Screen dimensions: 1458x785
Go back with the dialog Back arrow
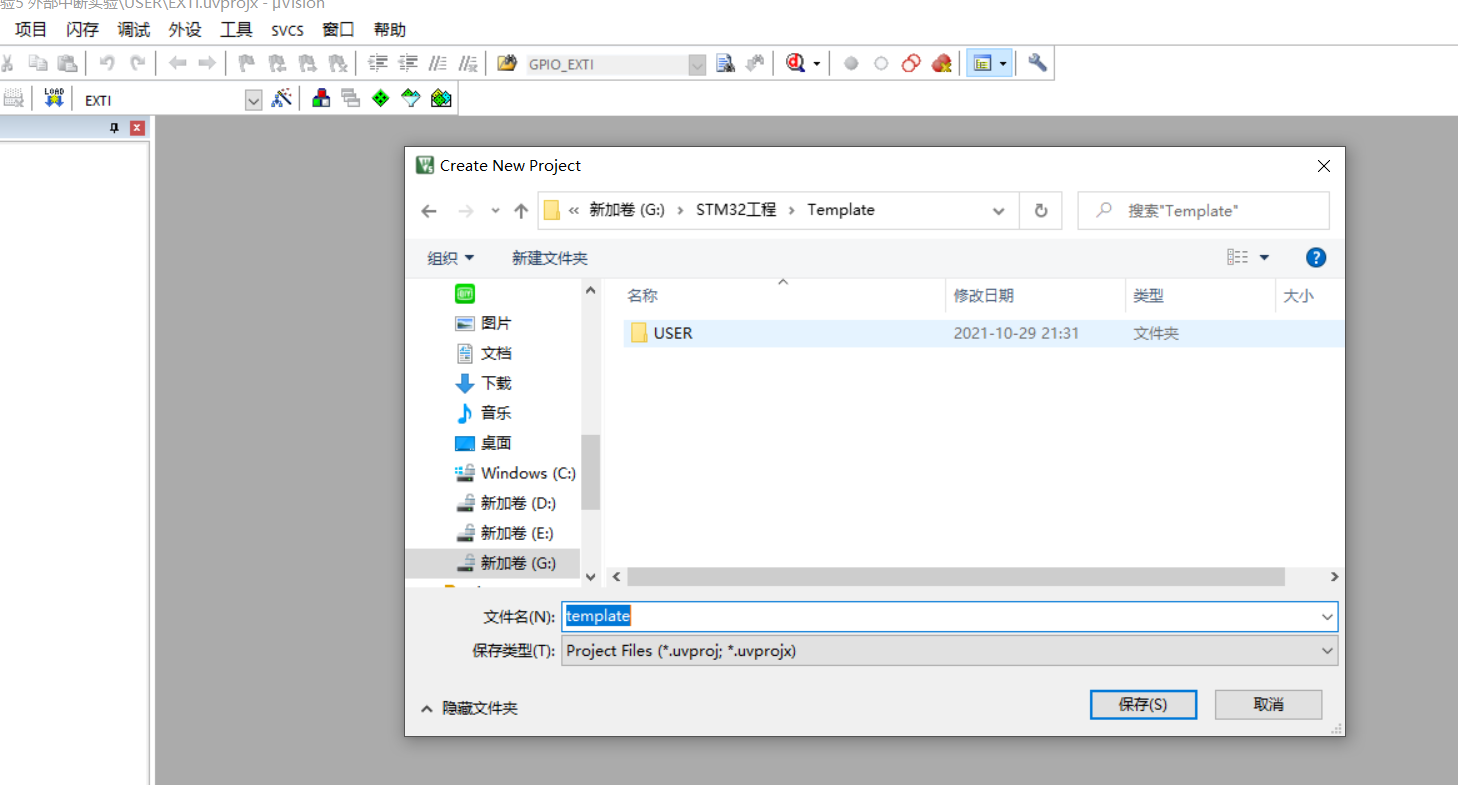coord(429,211)
